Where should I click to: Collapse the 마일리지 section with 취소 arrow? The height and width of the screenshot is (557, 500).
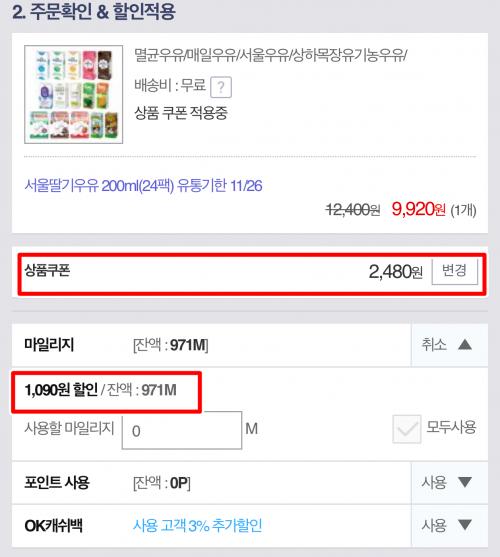click(449, 345)
